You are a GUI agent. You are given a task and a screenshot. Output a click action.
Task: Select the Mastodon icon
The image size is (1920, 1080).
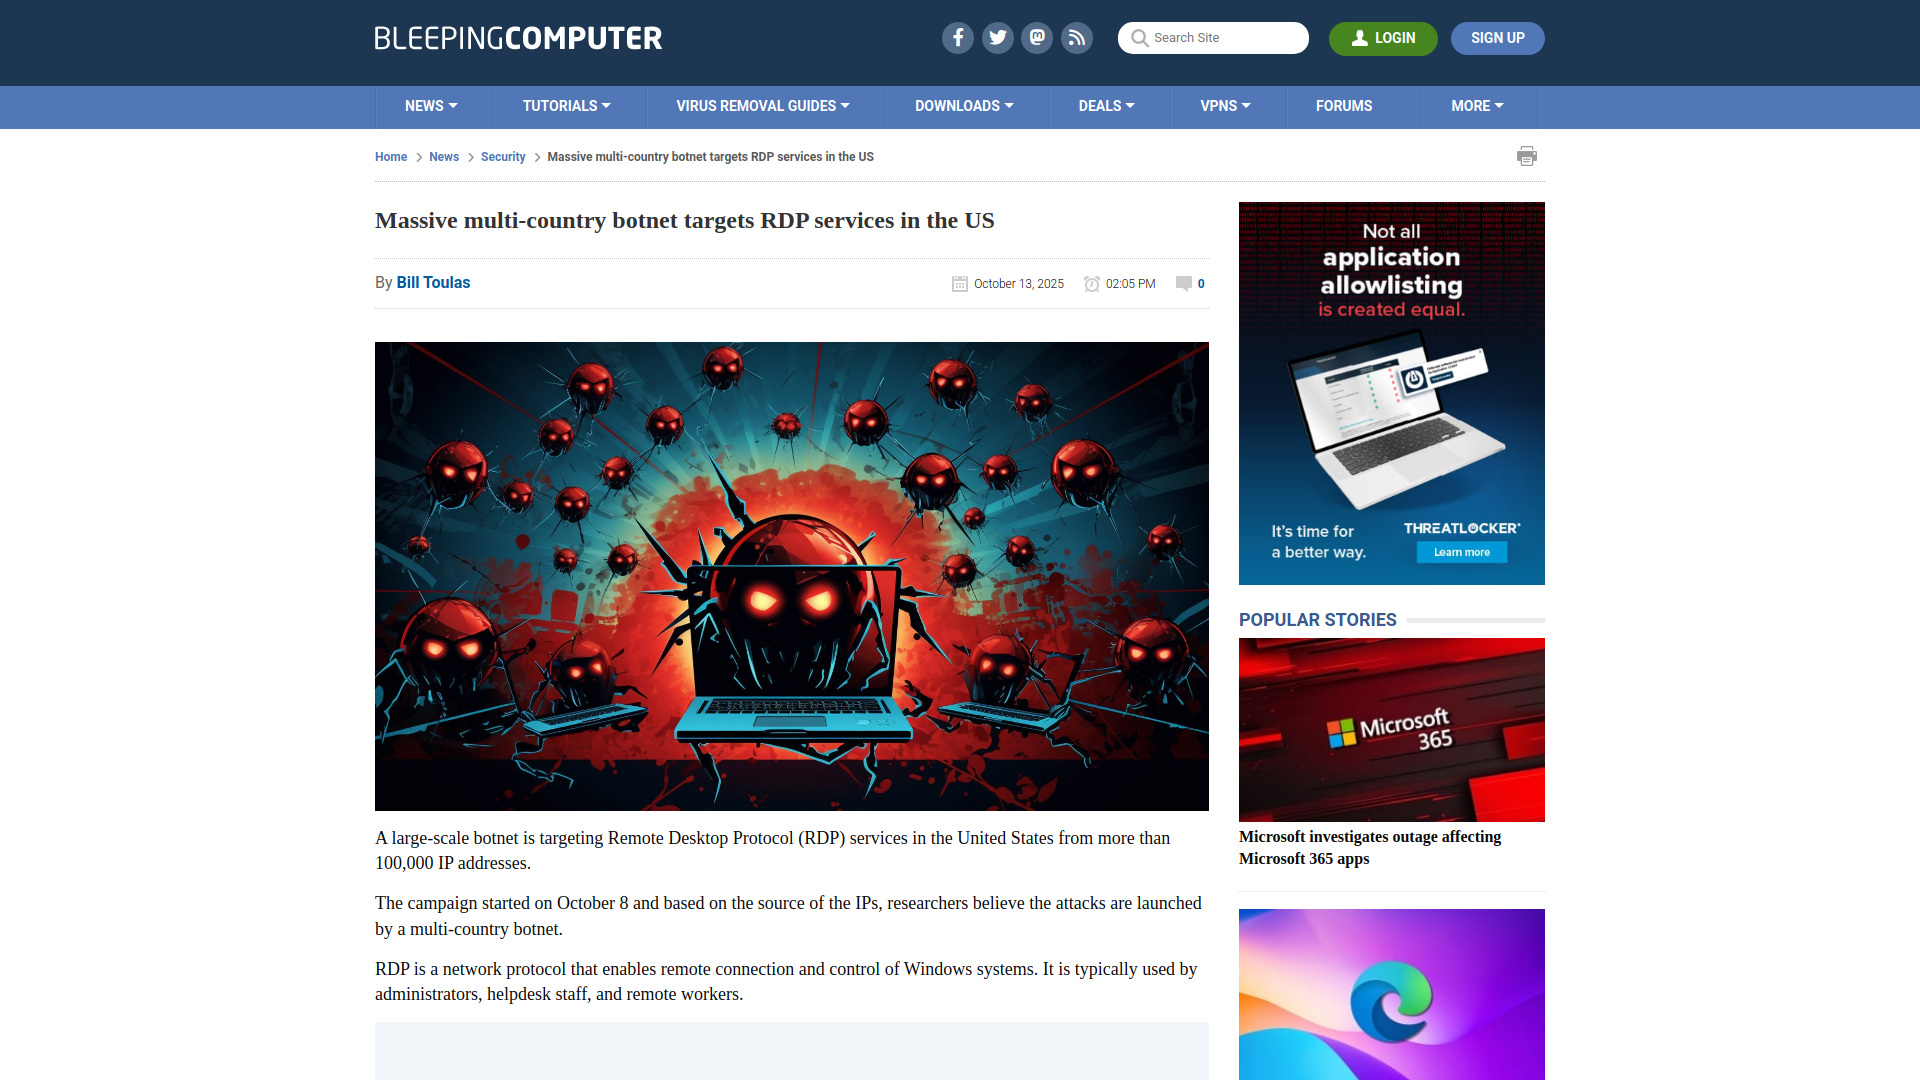1037,38
